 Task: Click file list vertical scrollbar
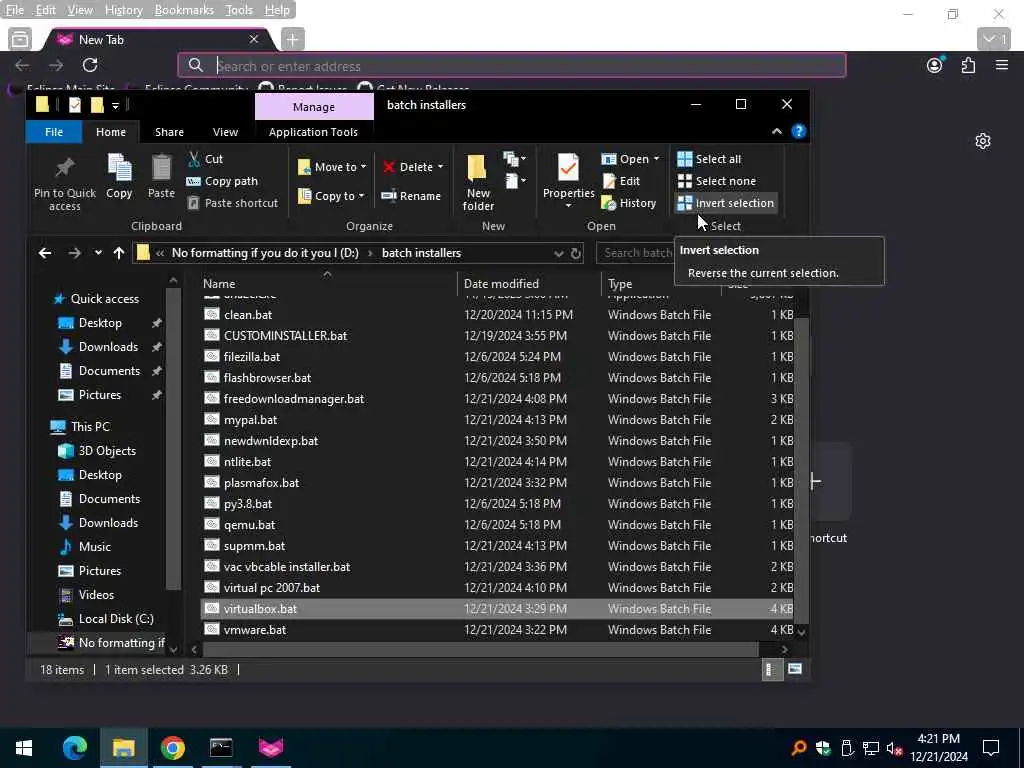[x=801, y=470]
